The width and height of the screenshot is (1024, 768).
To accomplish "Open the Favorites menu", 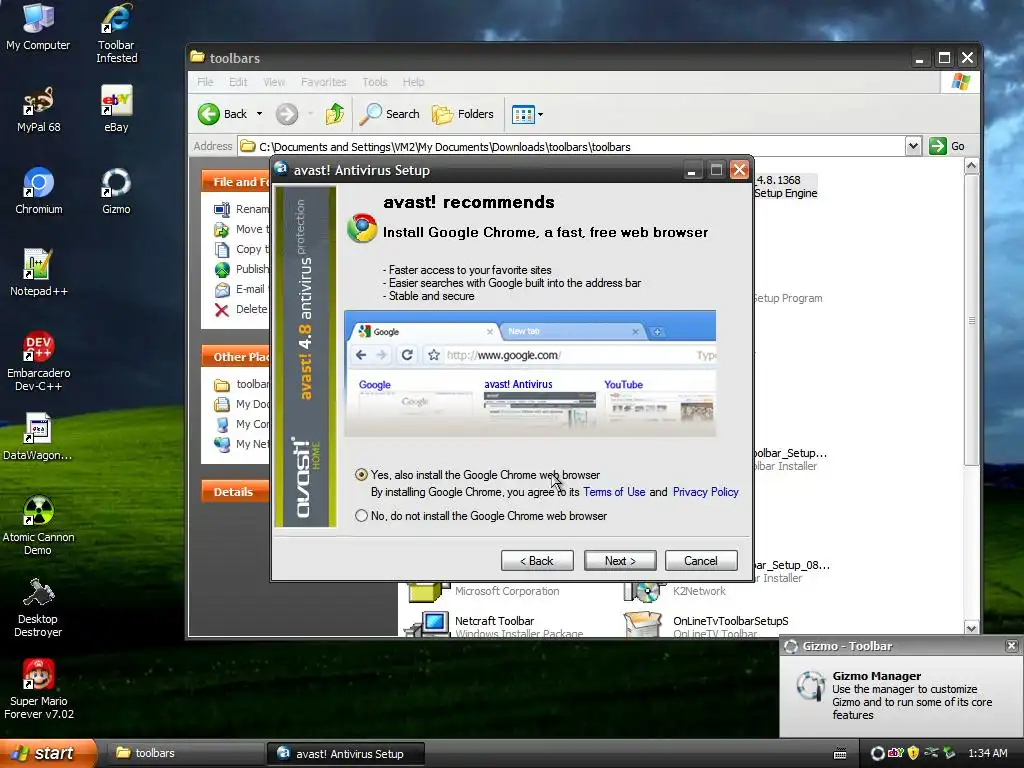I will click(323, 82).
